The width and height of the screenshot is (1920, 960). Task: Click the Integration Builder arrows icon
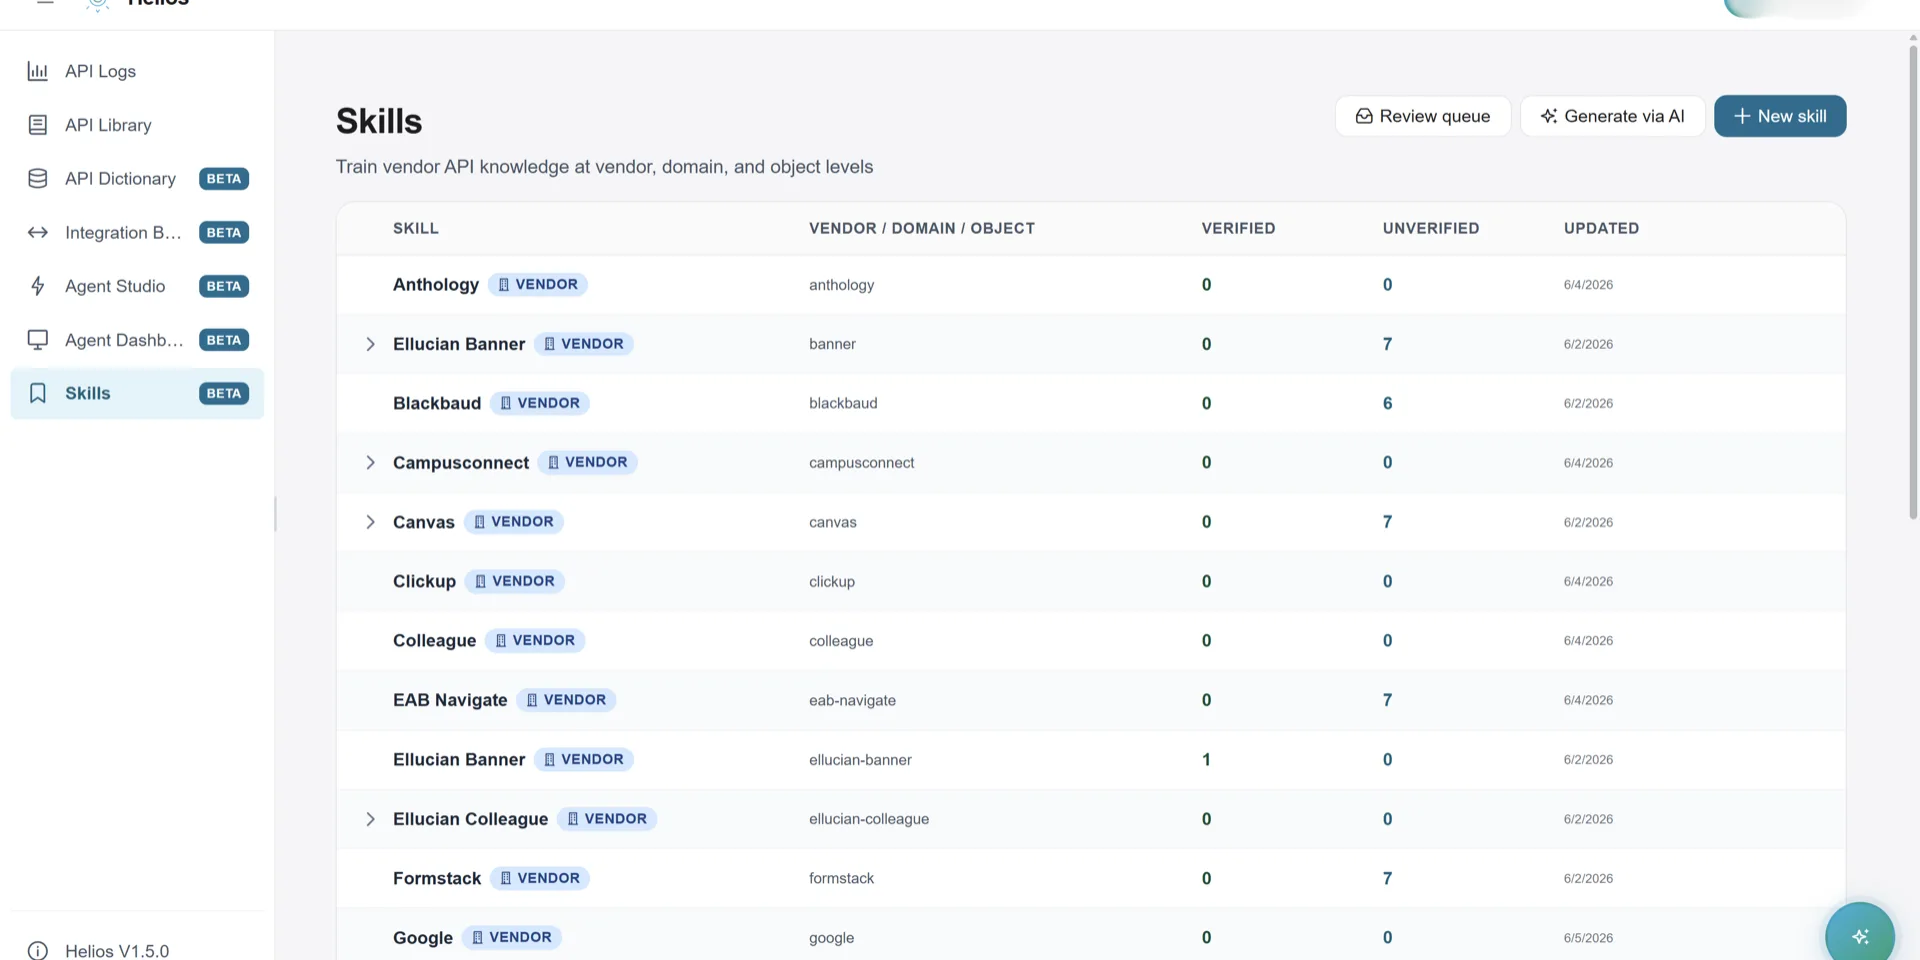[38, 233]
